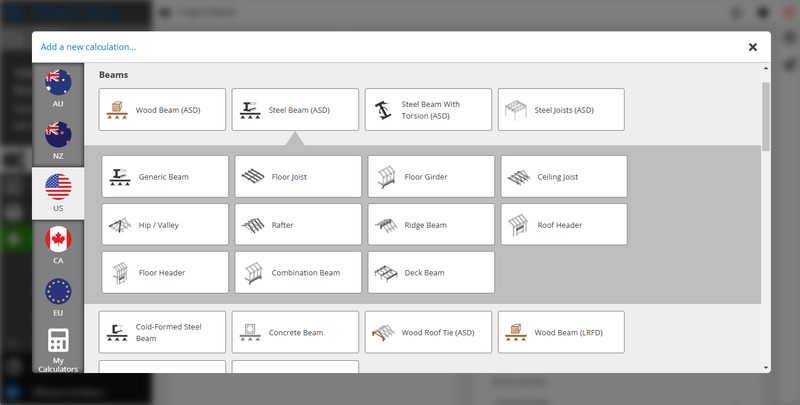Click the scrollbar up arrow in dialog

pyautogui.click(x=766, y=68)
